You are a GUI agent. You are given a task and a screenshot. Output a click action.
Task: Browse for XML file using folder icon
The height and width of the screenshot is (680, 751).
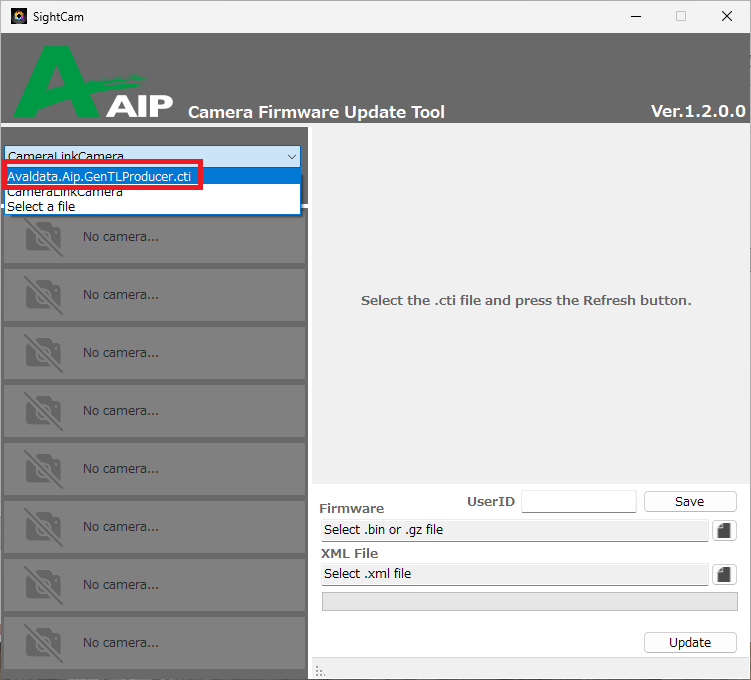click(x=724, y=574)
